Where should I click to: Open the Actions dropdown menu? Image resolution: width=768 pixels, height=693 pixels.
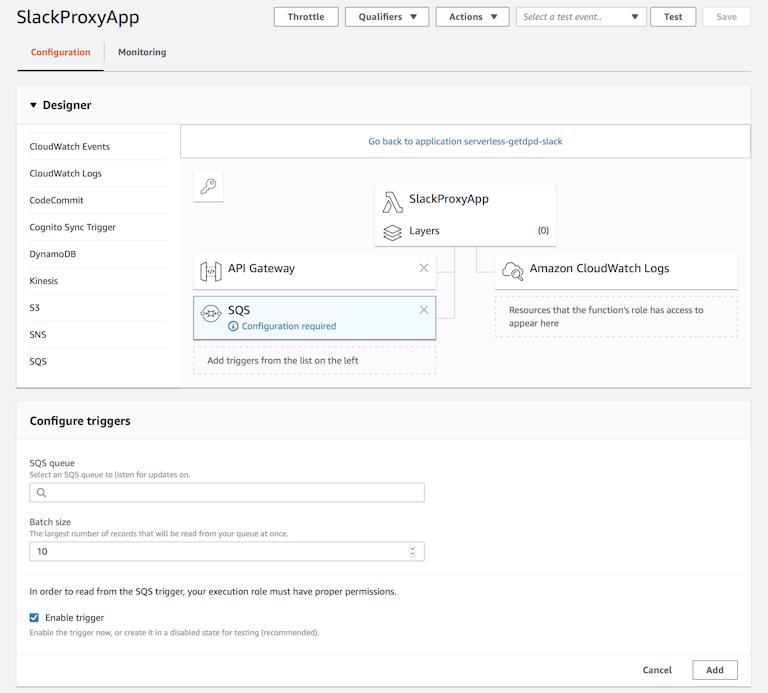point(472,17)
